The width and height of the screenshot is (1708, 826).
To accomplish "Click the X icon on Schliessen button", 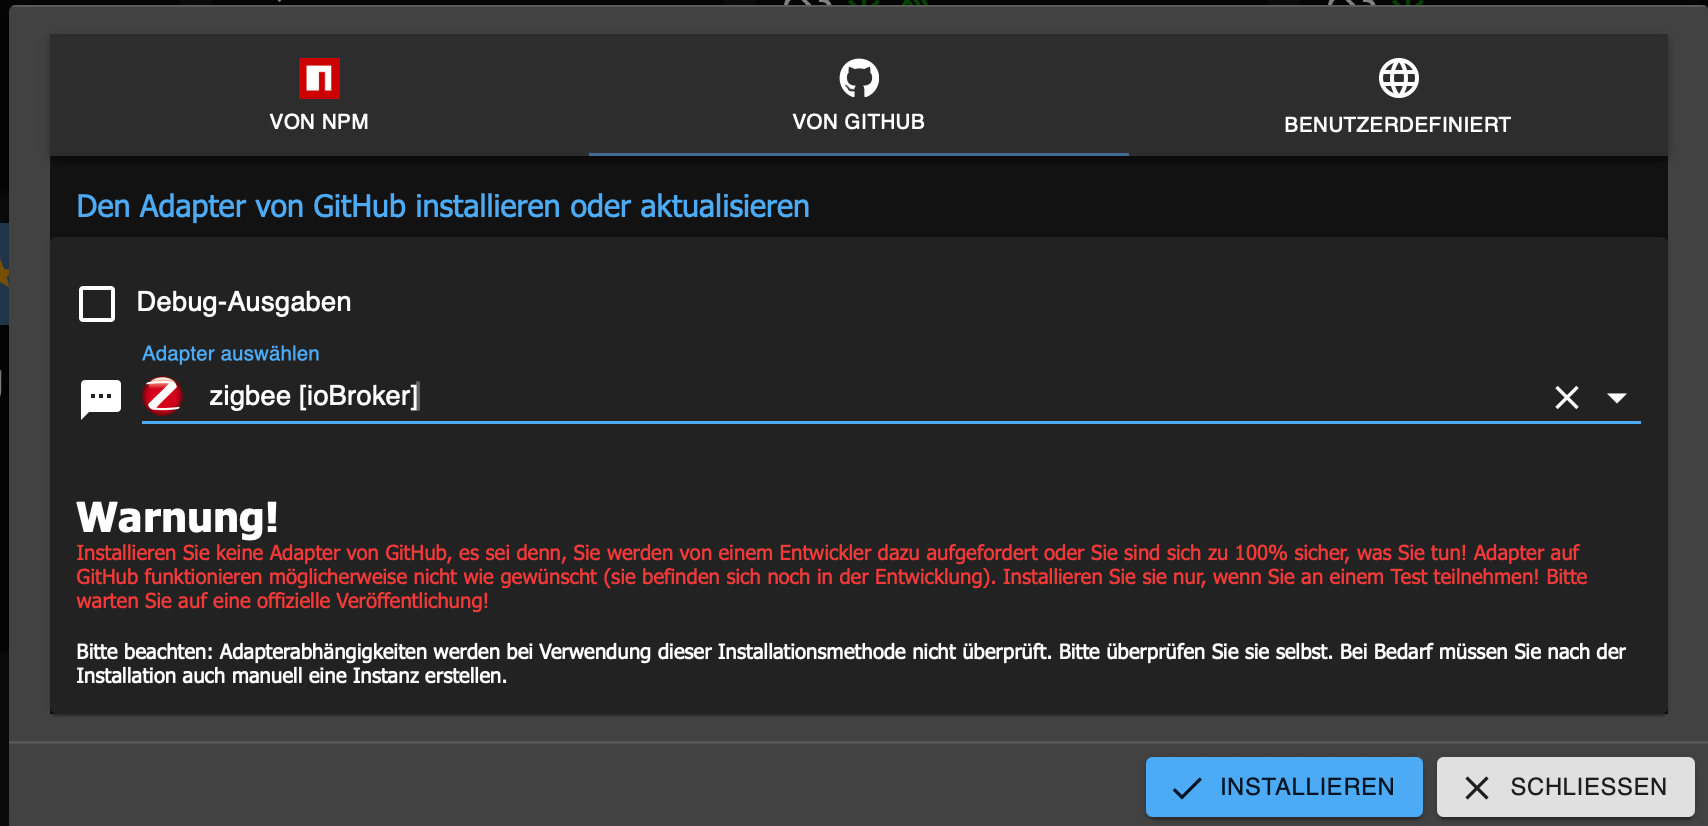I will [1477, 788].
